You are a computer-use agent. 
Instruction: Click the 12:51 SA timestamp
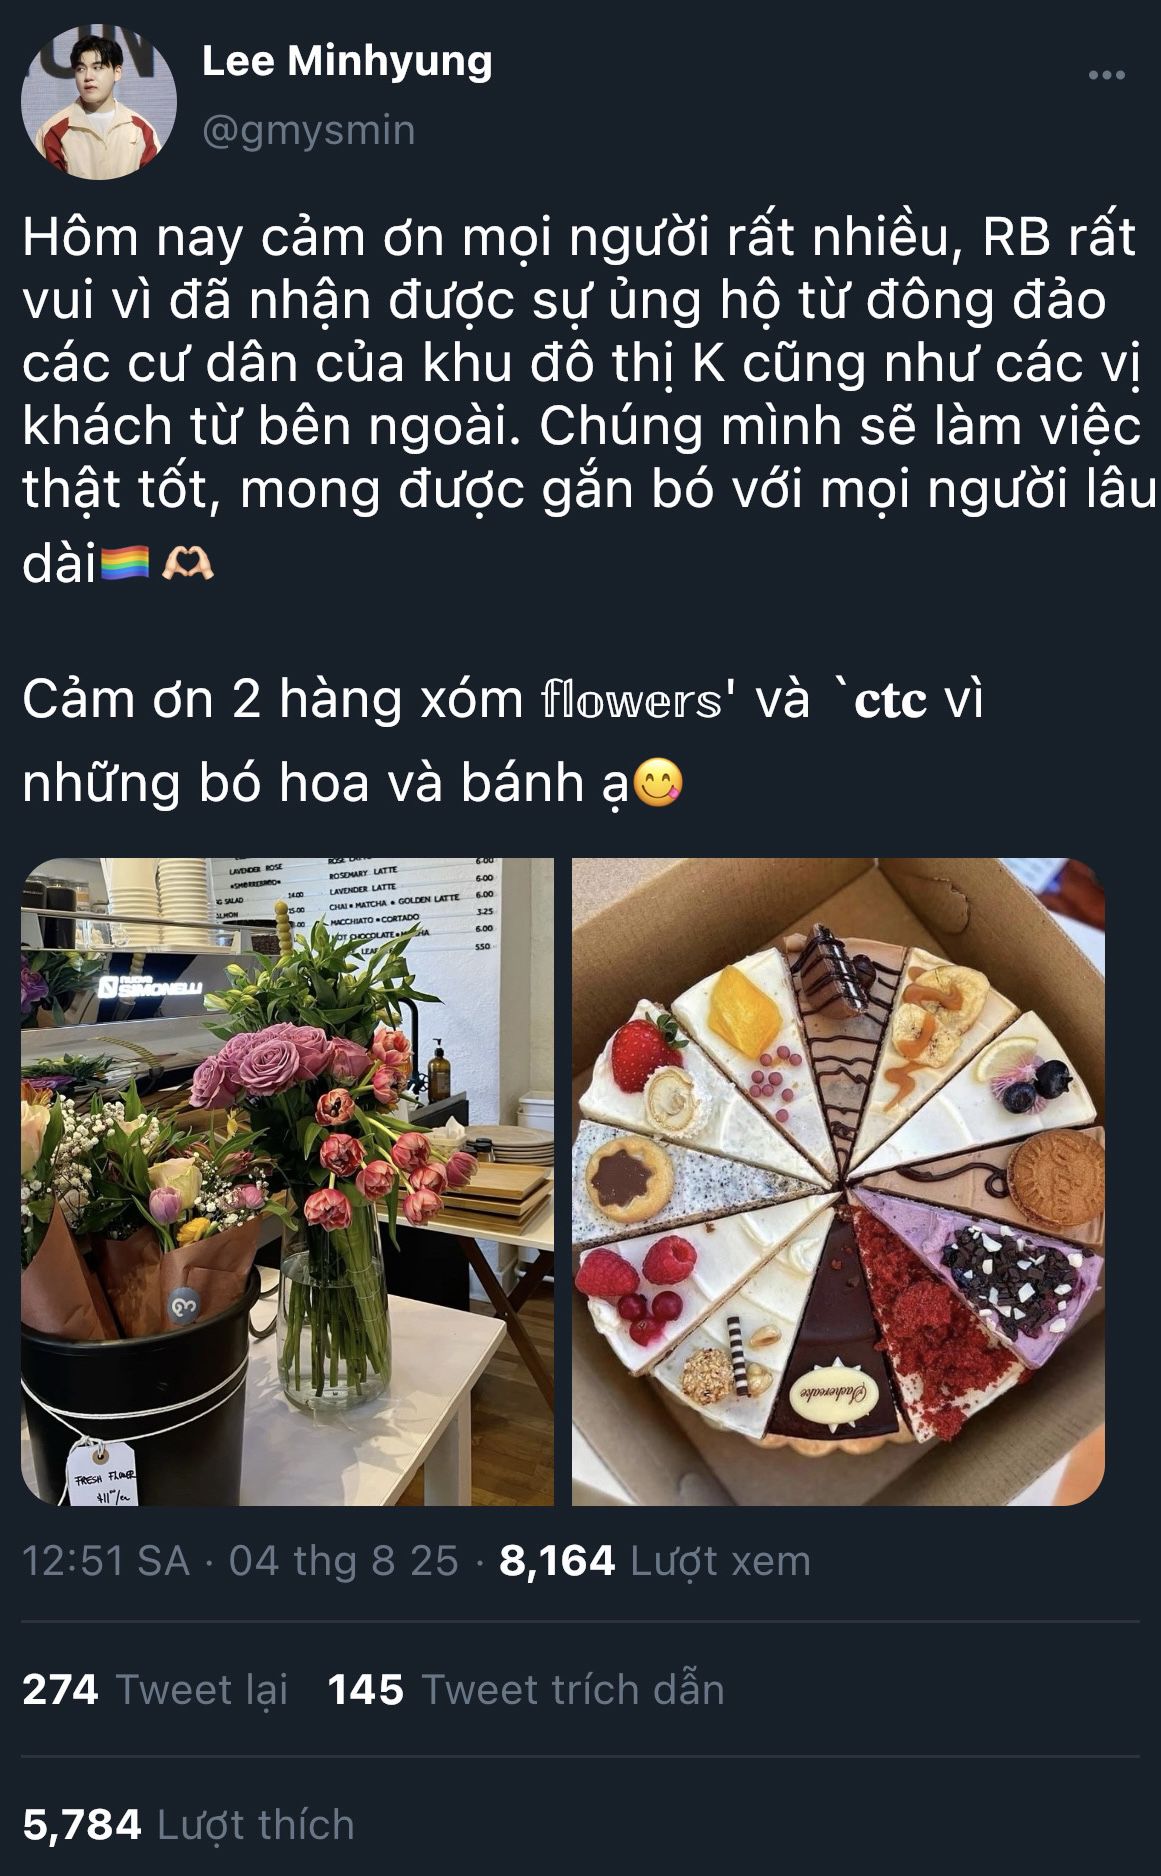(106, 1561)
